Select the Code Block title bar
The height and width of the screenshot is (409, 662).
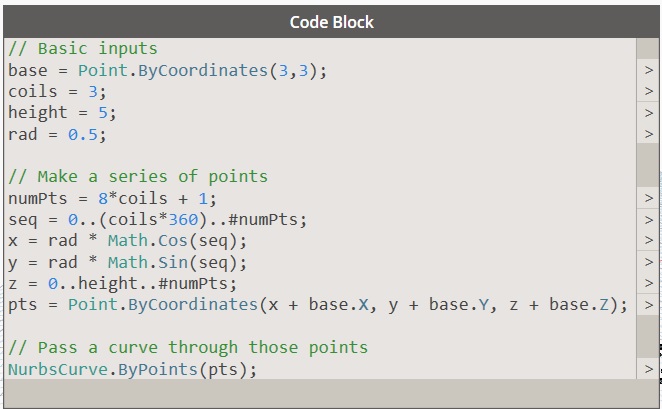point(331,21)
